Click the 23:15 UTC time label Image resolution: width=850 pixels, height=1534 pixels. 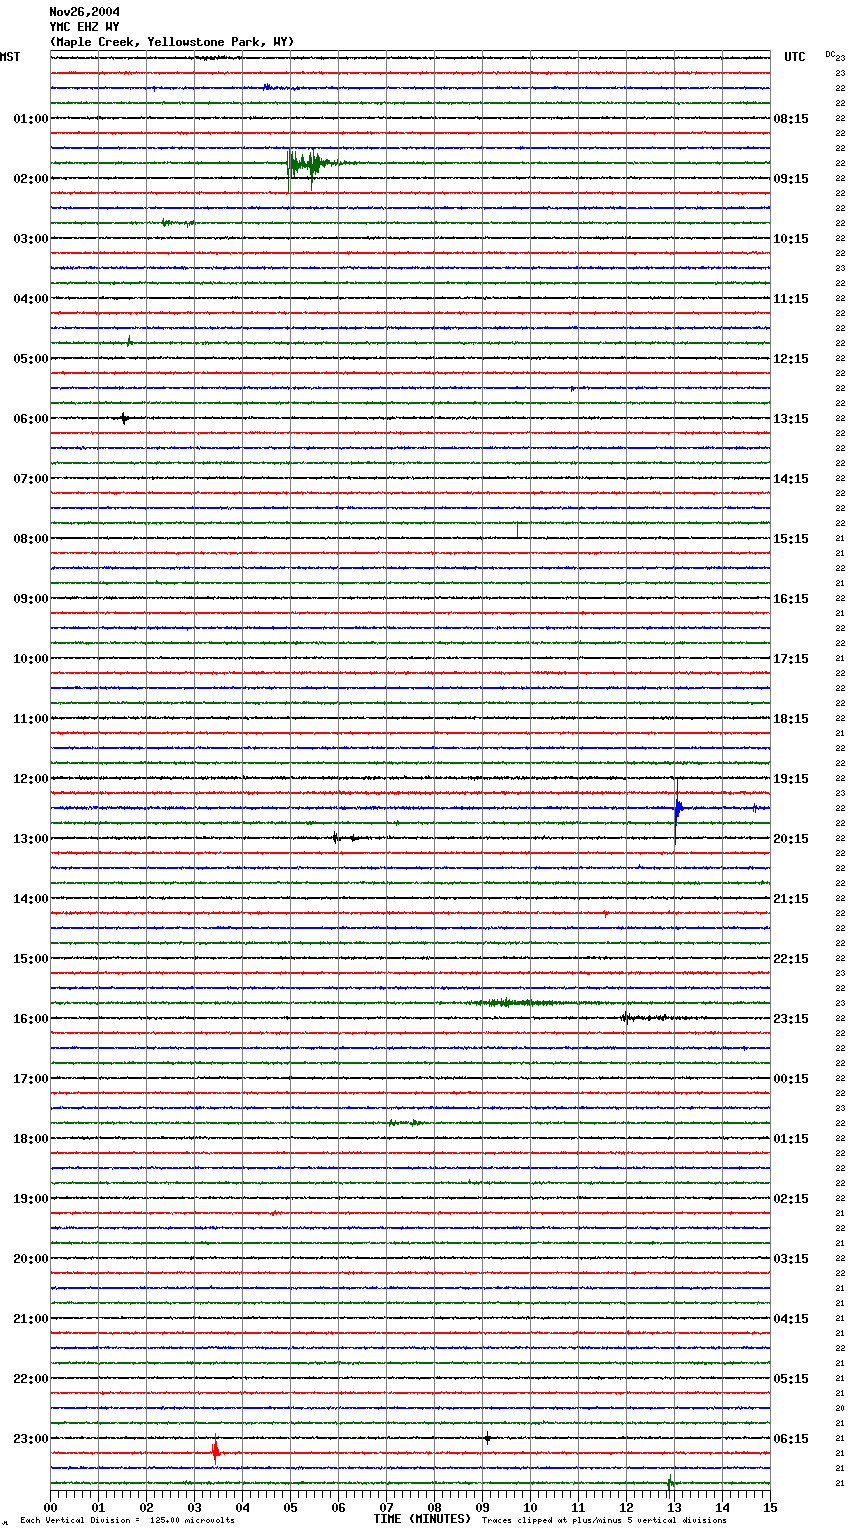coord(791,1019)
